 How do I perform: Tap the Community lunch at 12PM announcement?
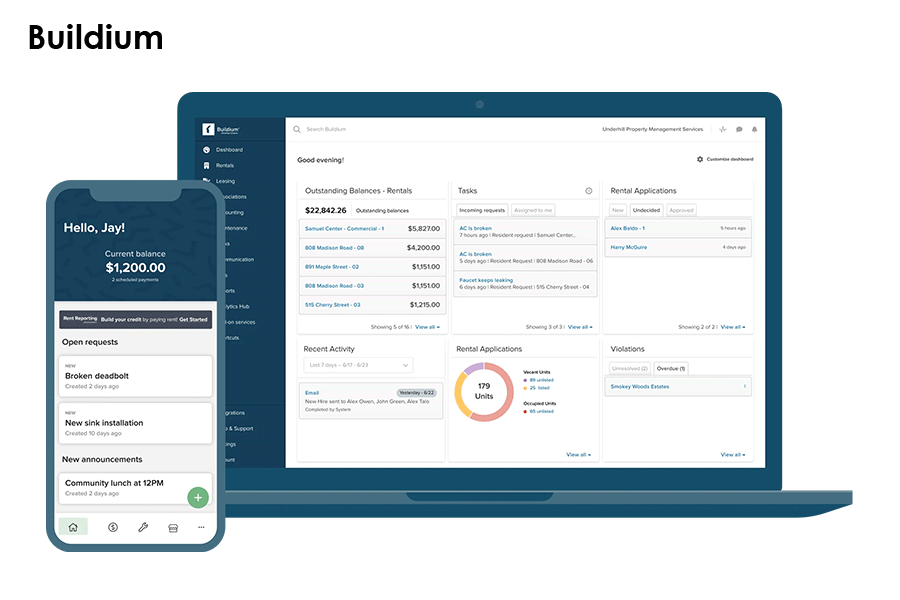(135, 488)
